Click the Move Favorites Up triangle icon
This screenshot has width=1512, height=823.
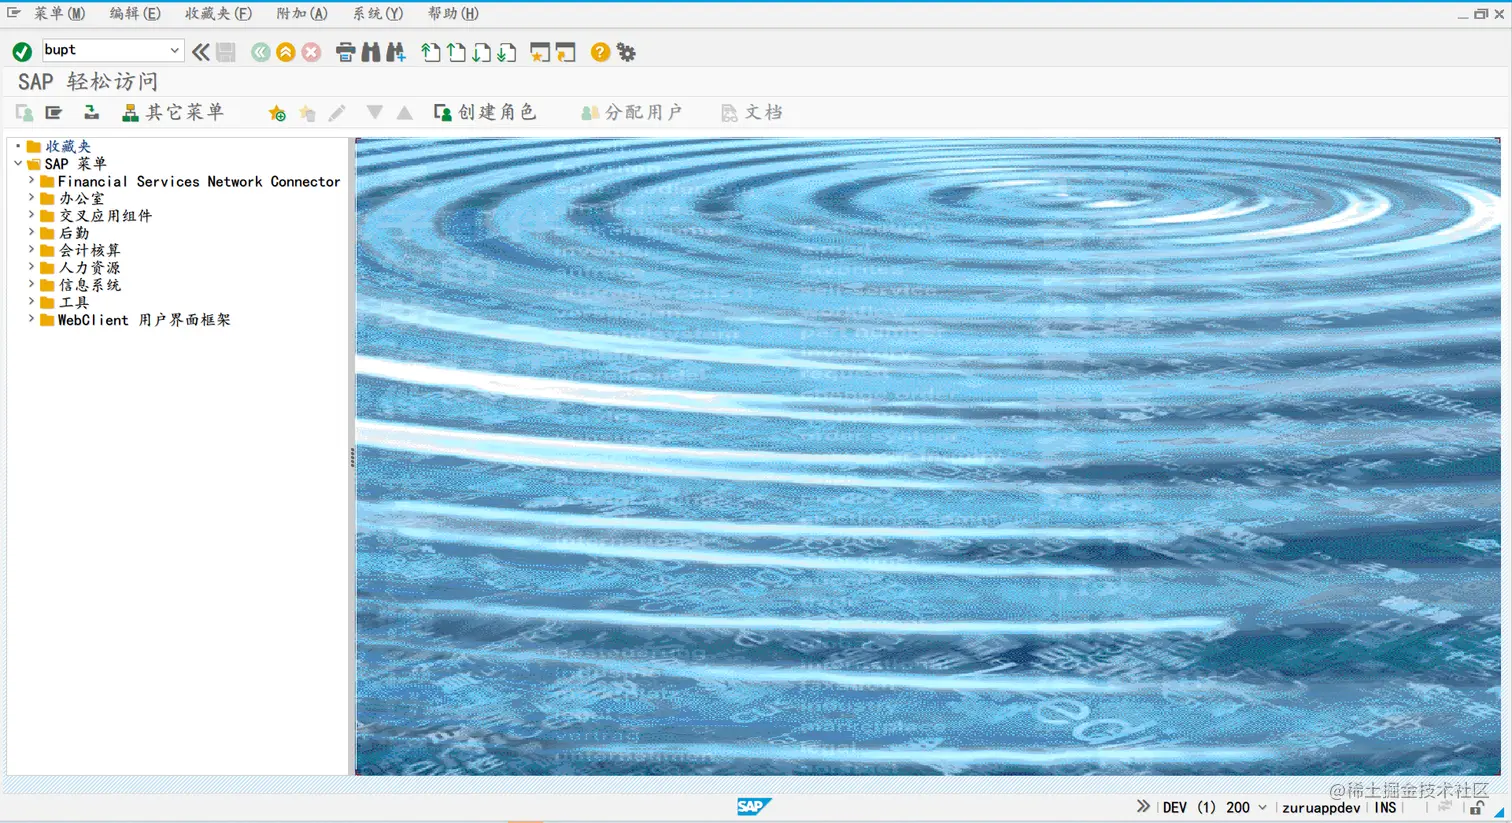(405, 112)
